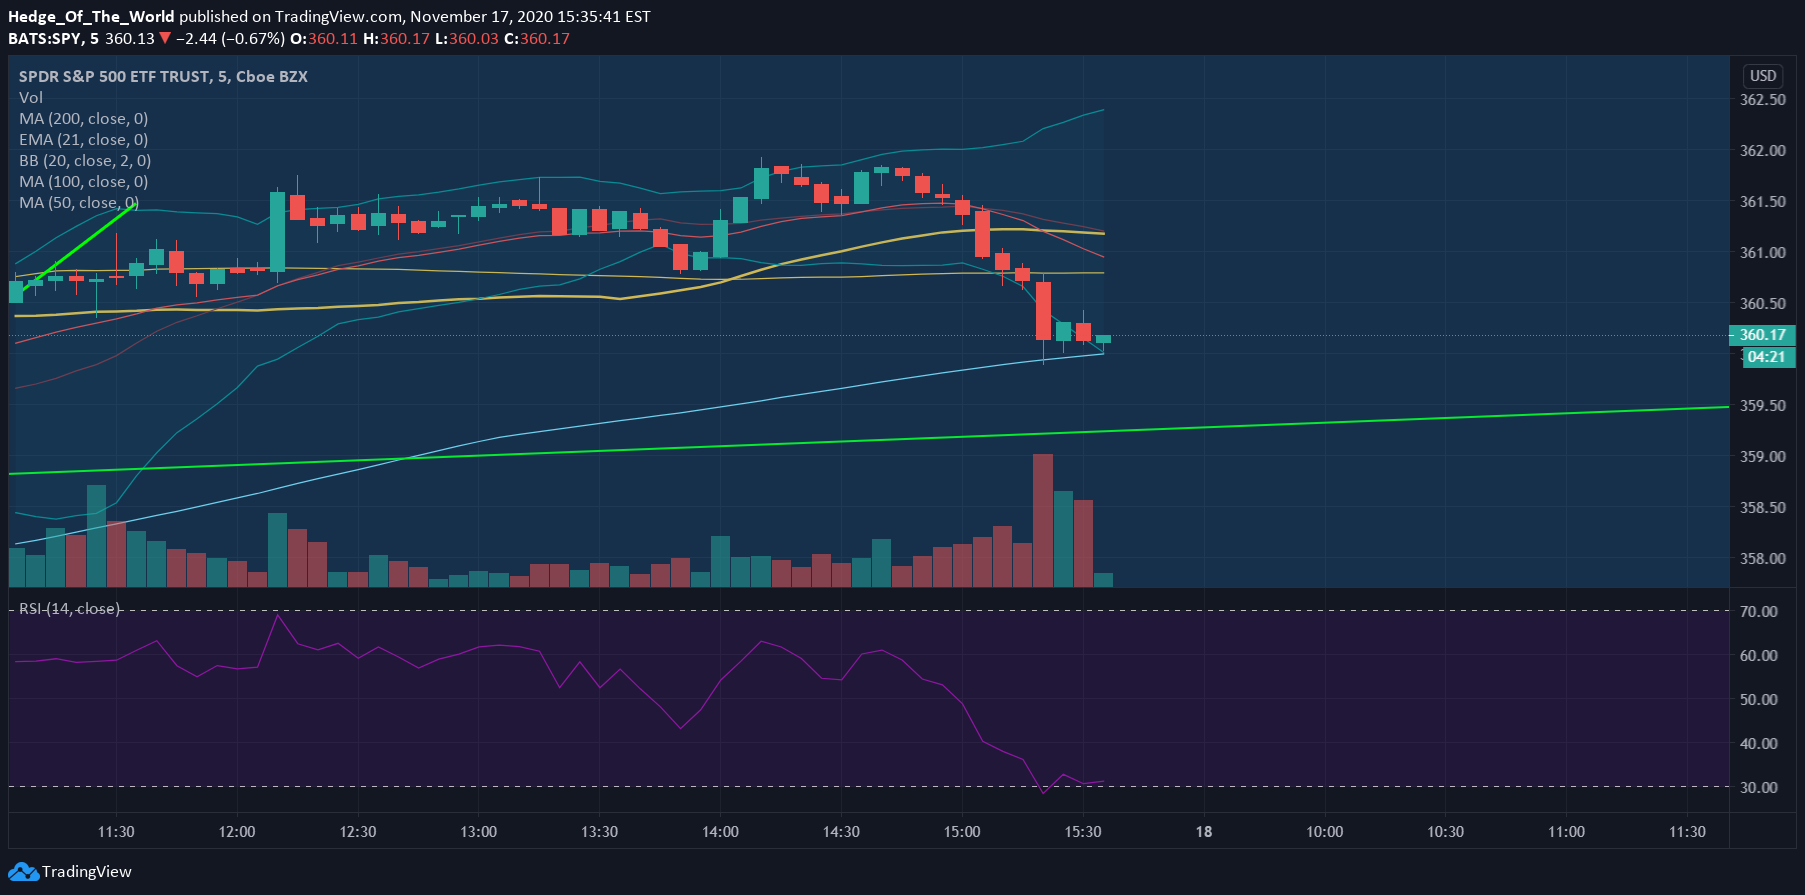The width and height of the screenshot is (1805, 895).
Task: Click the 359.50 price axis label
Action: (x=1763, y=406)
